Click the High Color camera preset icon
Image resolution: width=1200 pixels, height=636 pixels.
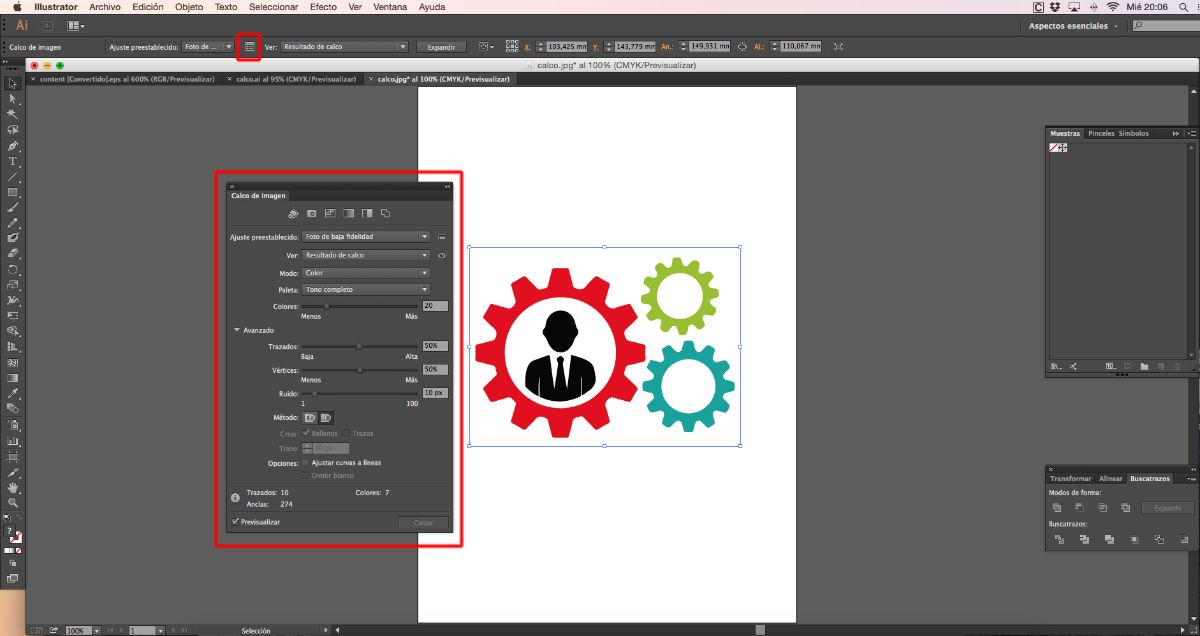coord(311,214)
